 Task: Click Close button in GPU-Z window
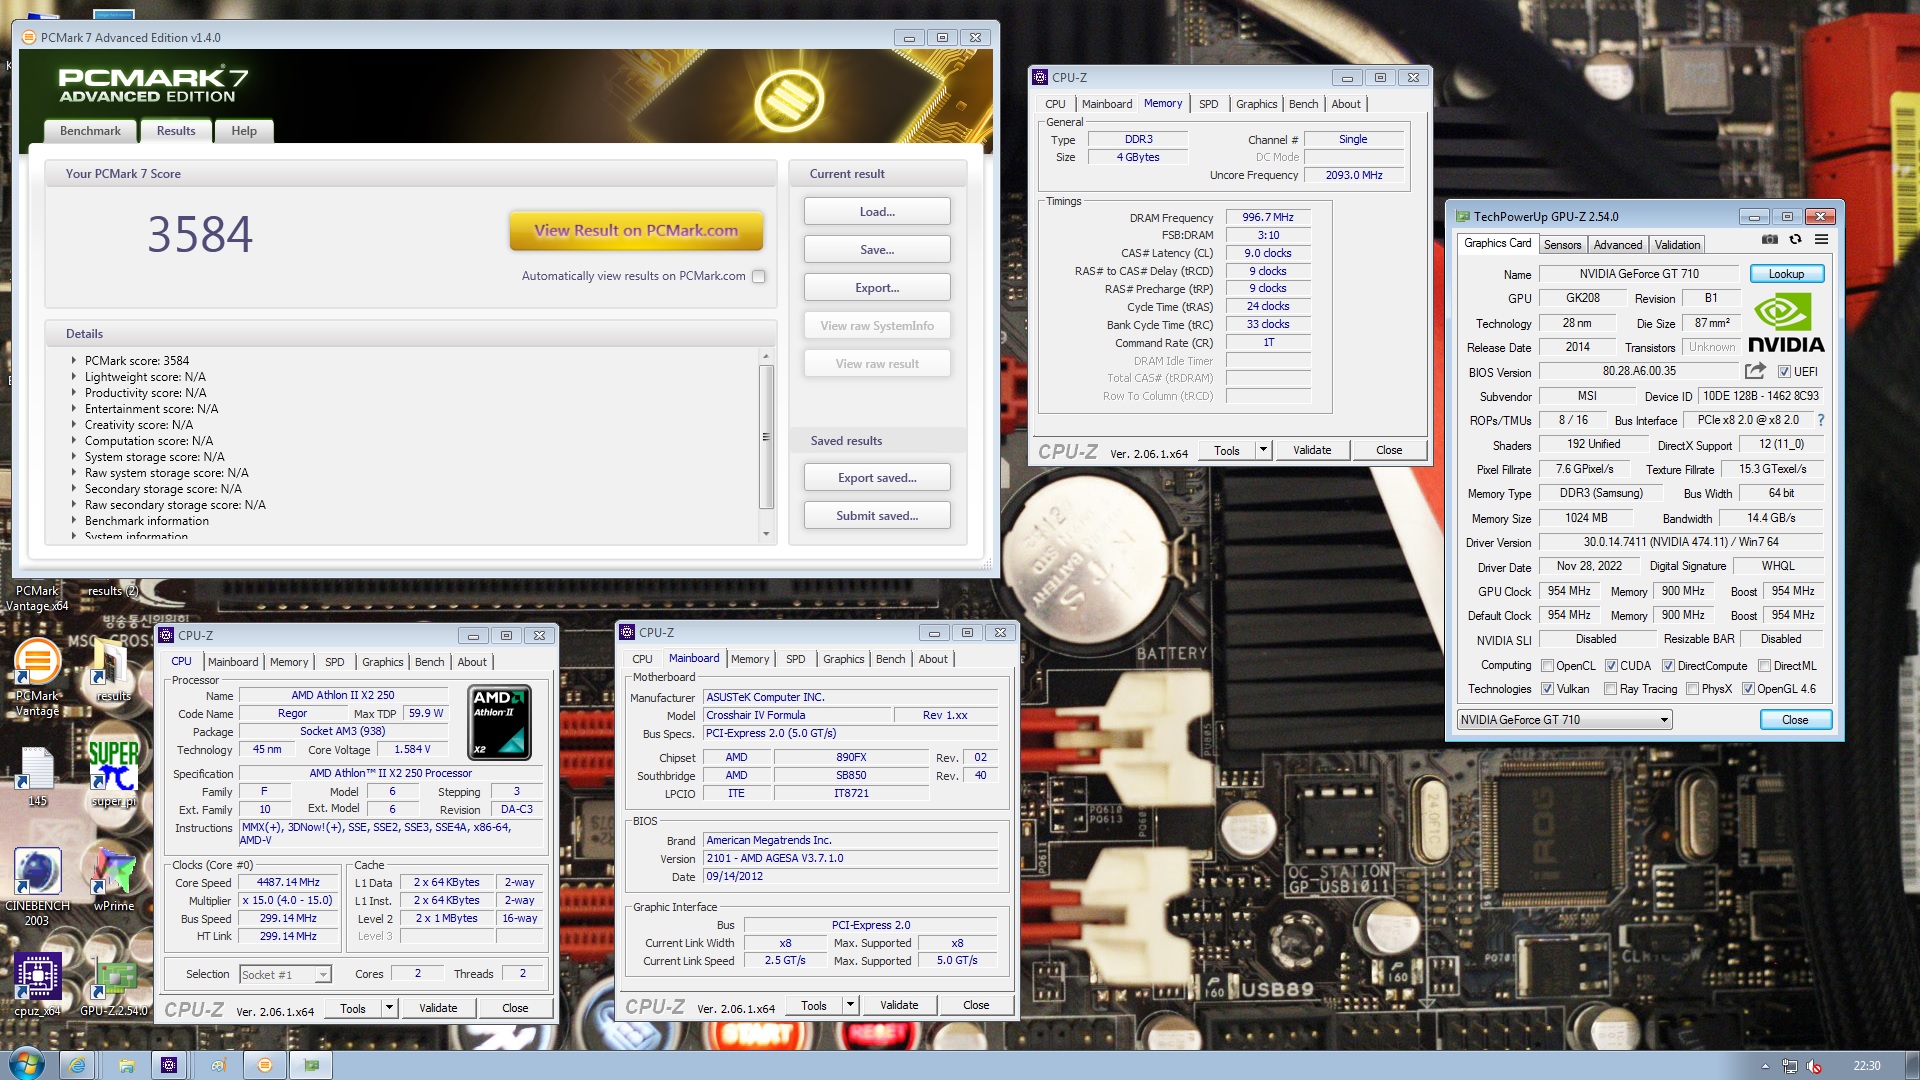coord(1794,720)
